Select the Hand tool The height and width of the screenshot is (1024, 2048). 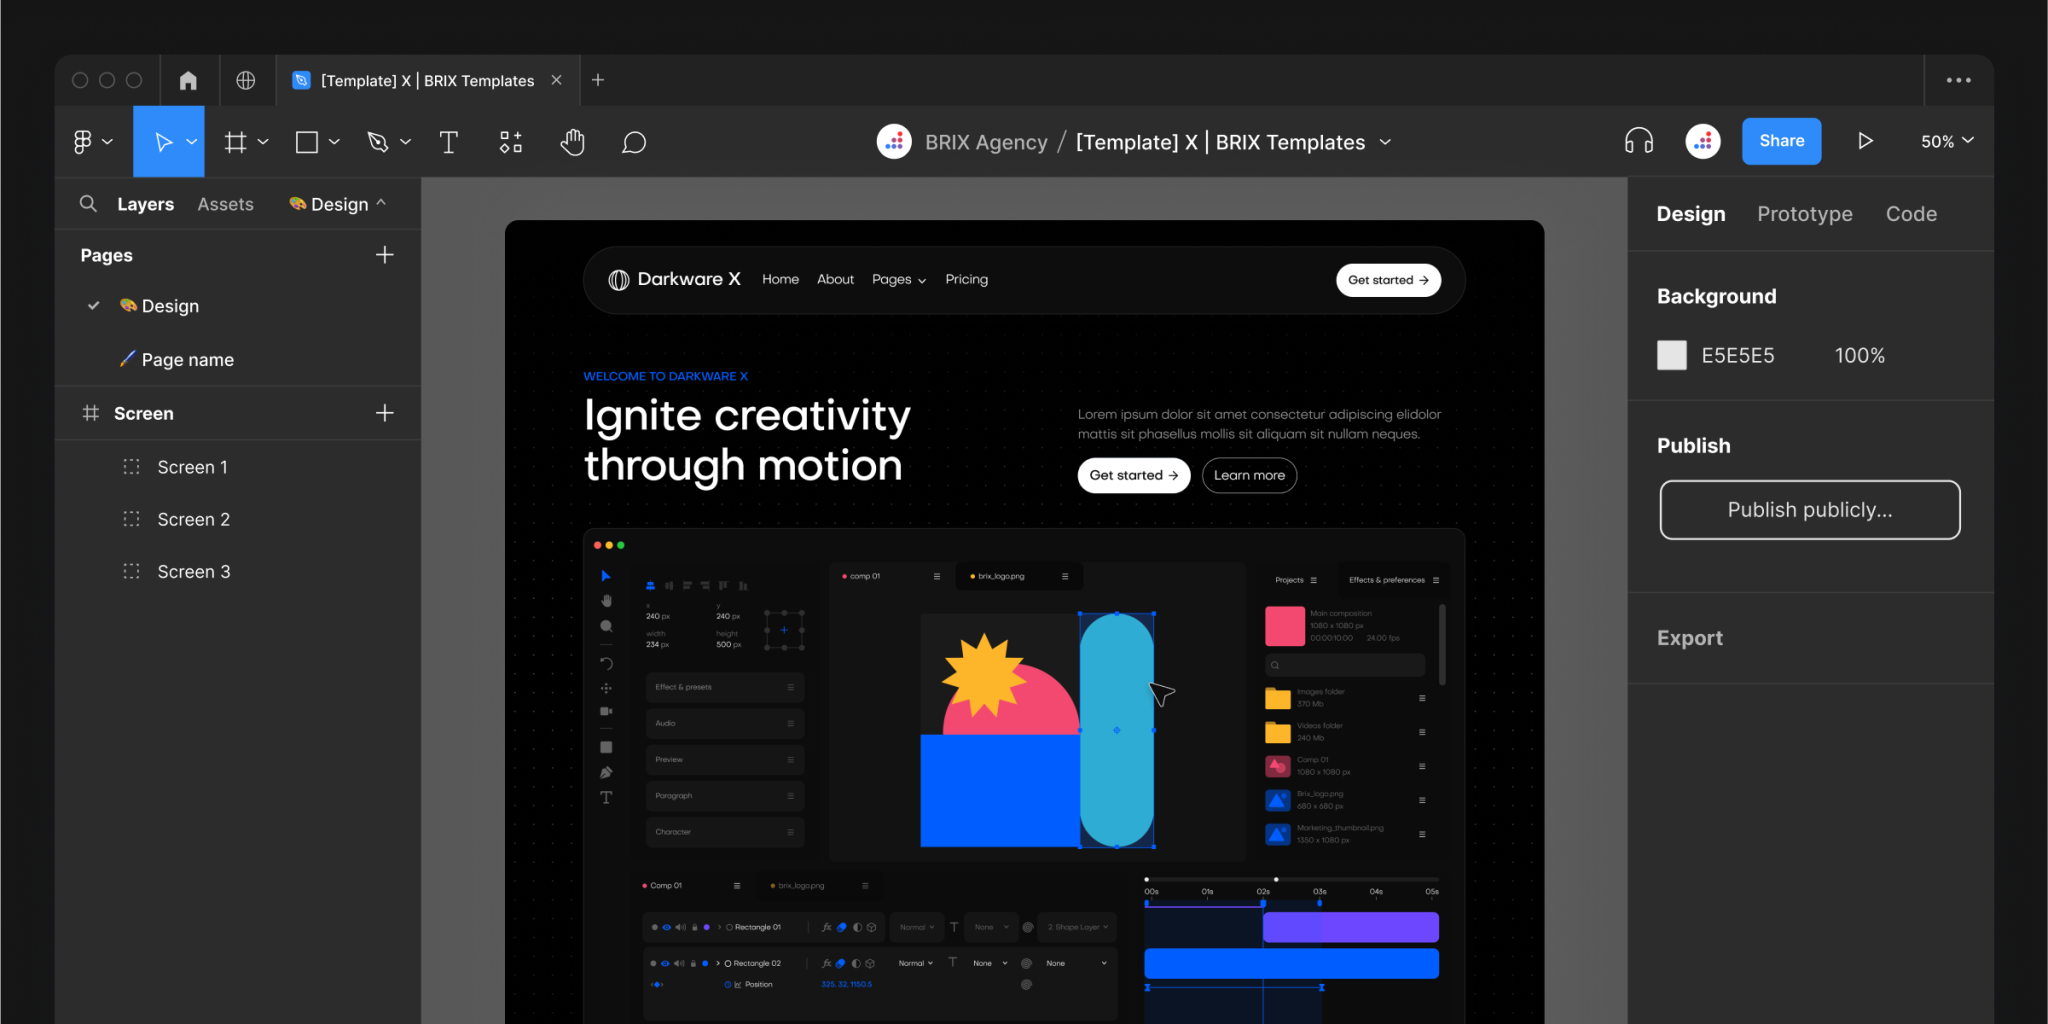pyautogui.click(x=572, y=141)
